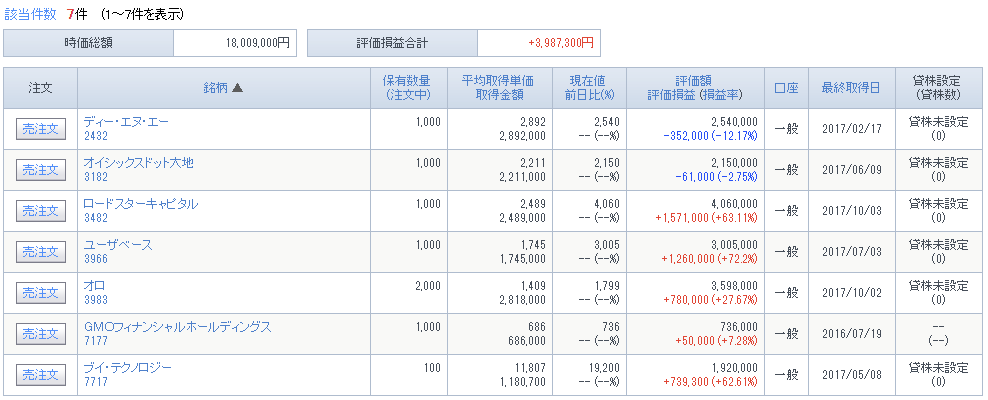Click profit value +739,300 (+62.61%)
Image resolution: width=988 pixels, height=400 pixels.
[711, 381]
